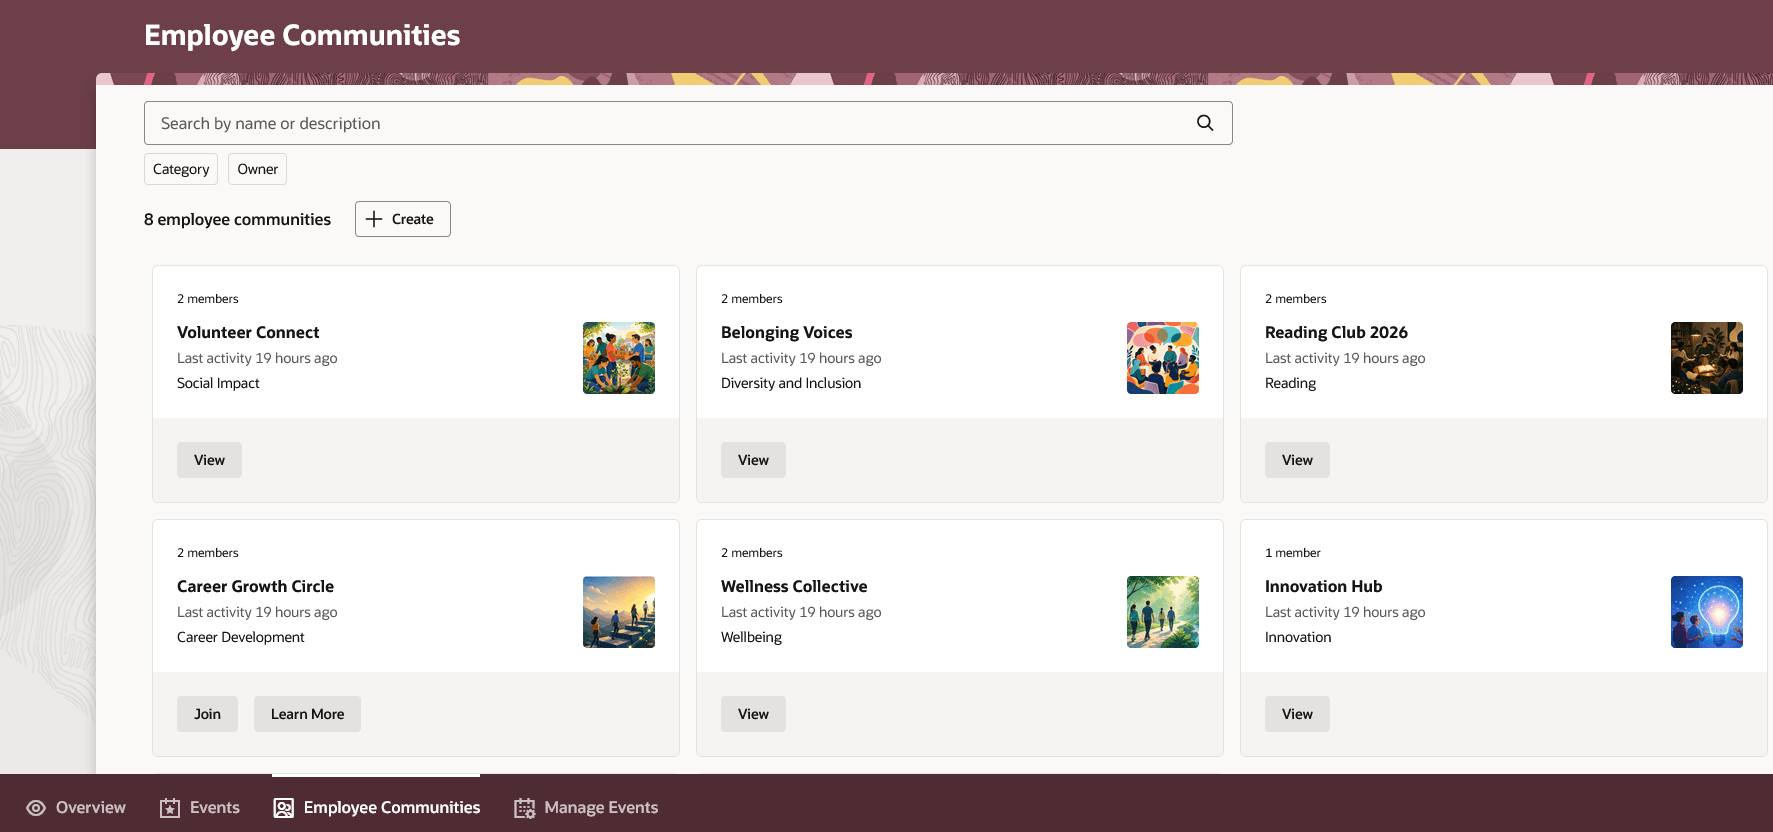Focus the search by name or description field
The height and width of the screenshot is (832, 1773).
point(688,123)
